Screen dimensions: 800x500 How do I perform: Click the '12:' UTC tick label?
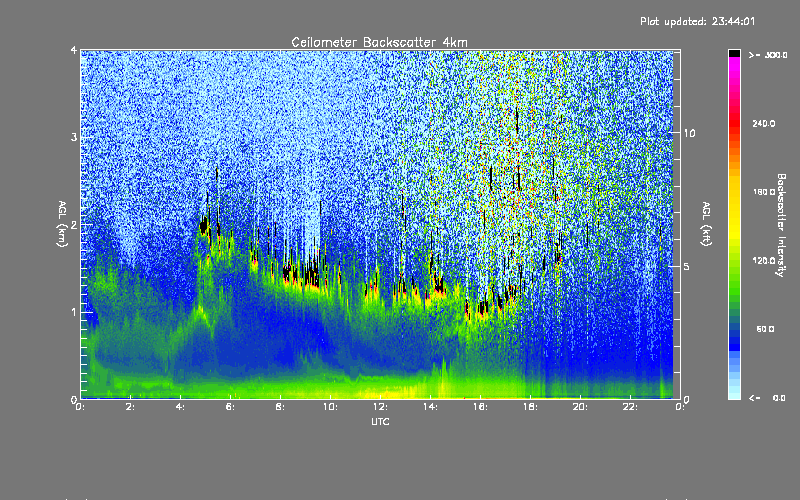(x=380, y=407)
